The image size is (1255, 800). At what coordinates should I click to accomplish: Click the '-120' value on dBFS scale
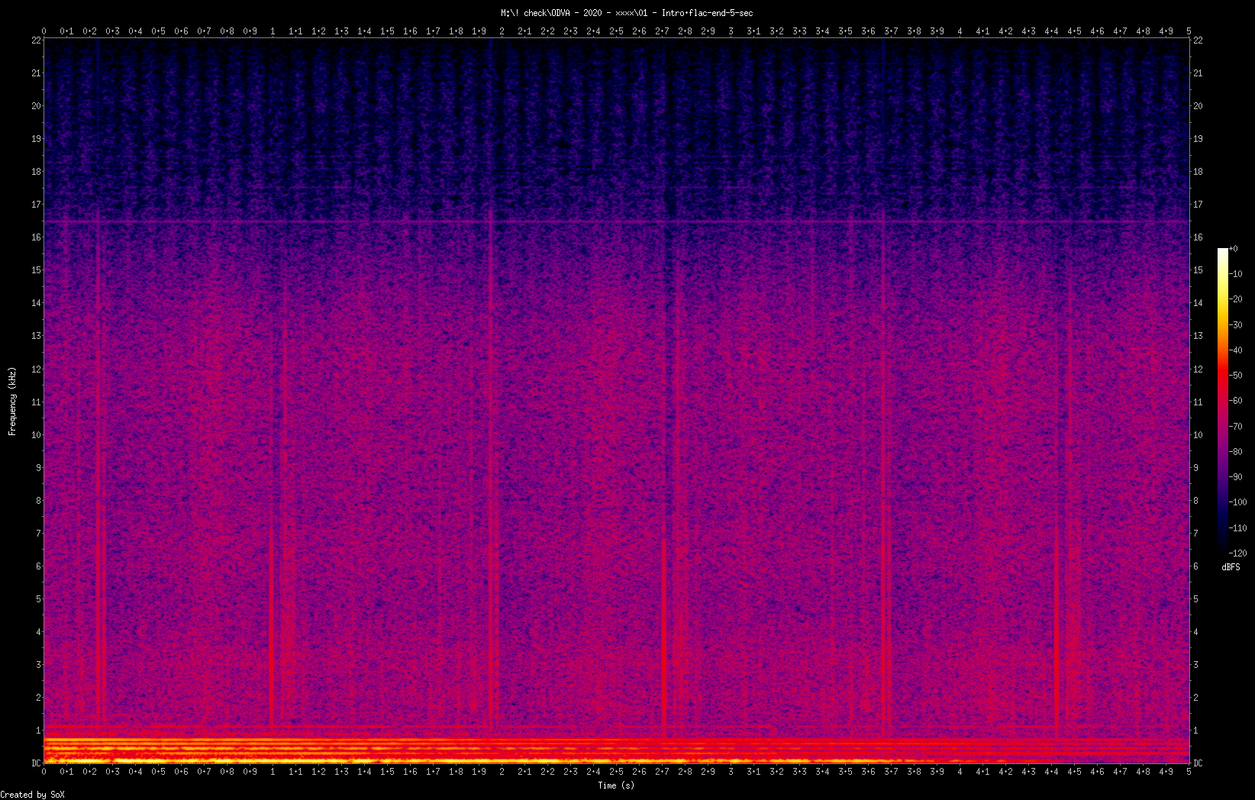(1238, 552)
